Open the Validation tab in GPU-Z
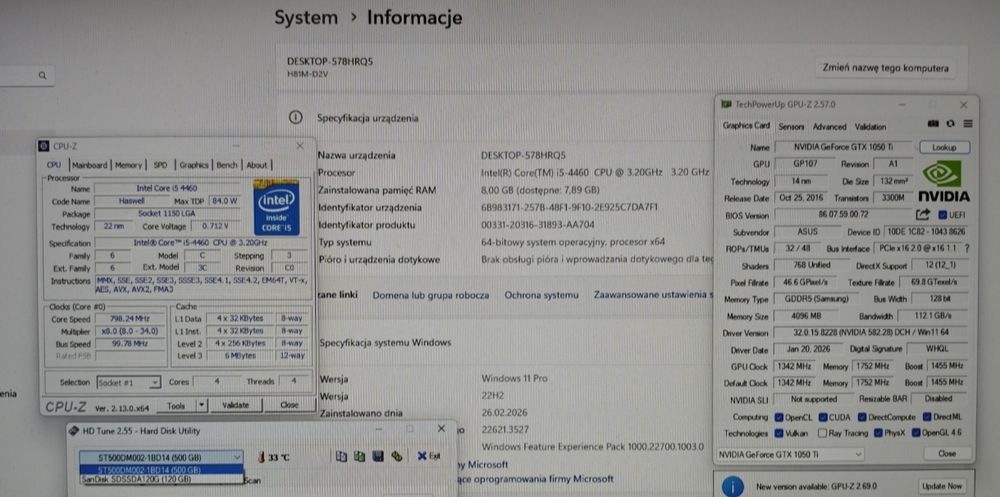 click(871, 127)
